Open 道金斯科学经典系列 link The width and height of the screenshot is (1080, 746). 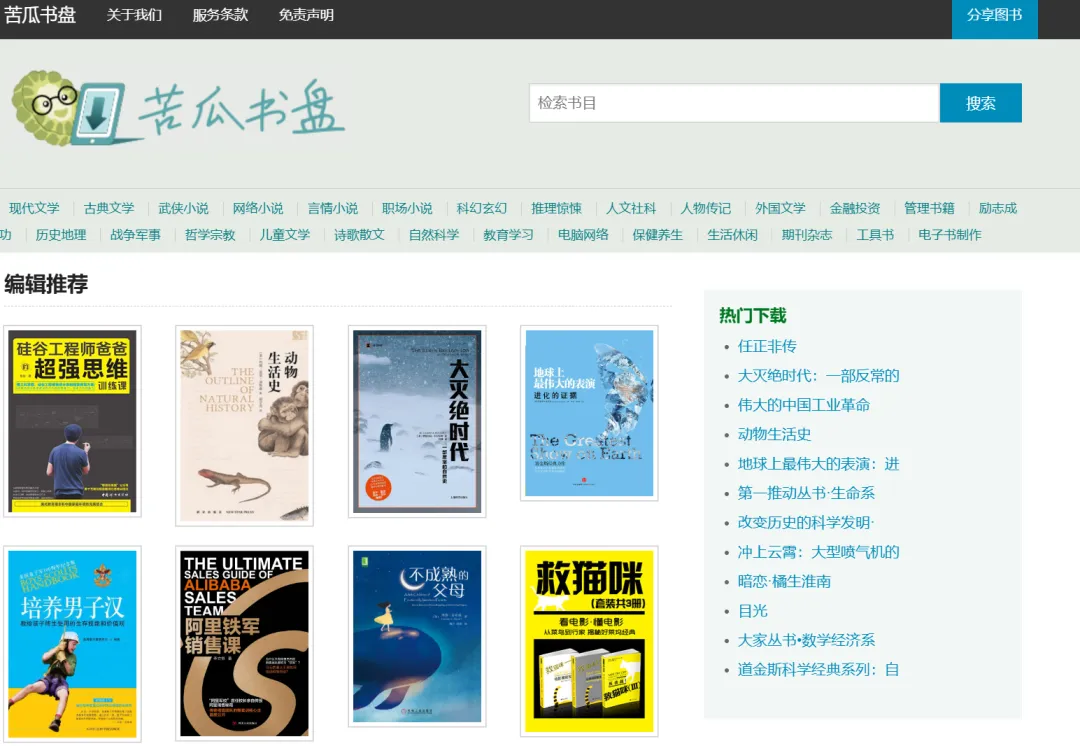point(819,670)
